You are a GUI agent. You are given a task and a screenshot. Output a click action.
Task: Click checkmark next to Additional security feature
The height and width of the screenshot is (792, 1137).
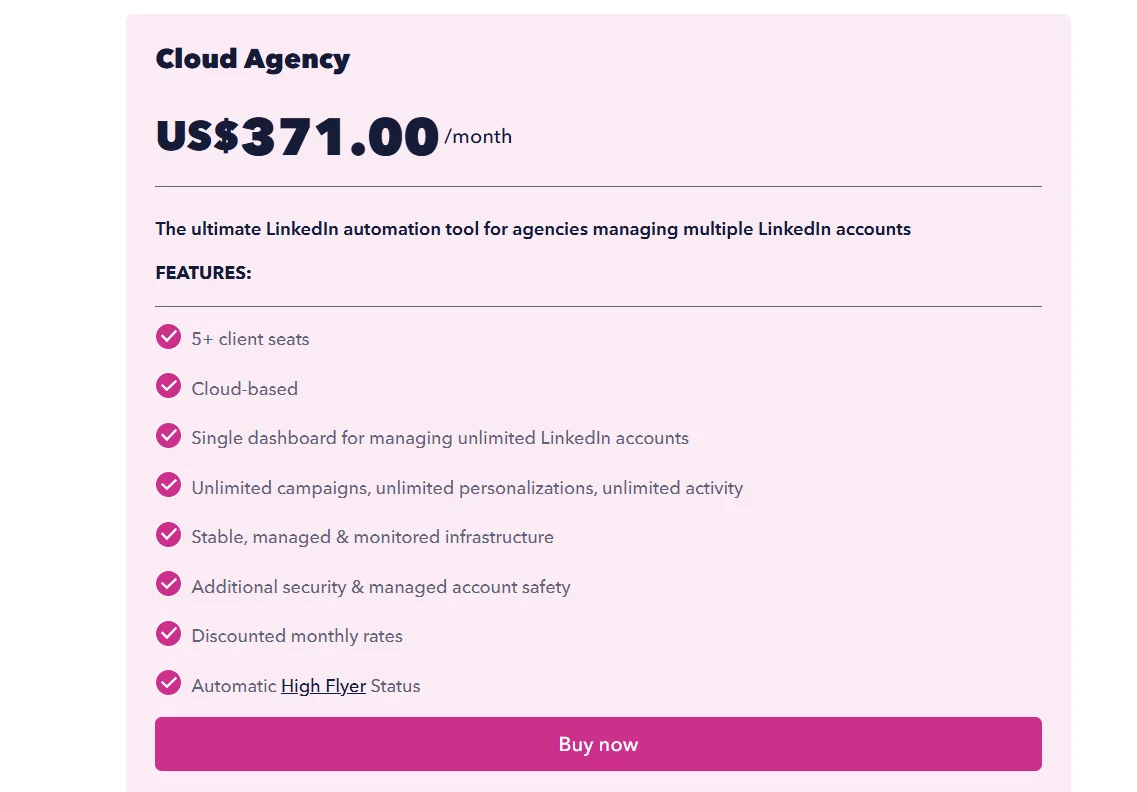(x=168, y=584)
